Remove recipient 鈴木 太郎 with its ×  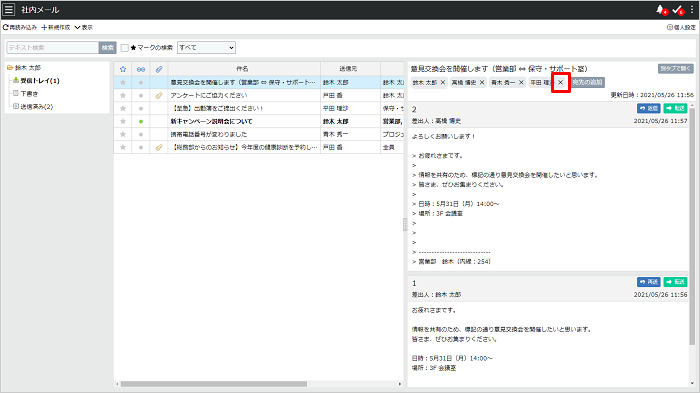click(x=442, y=83)
